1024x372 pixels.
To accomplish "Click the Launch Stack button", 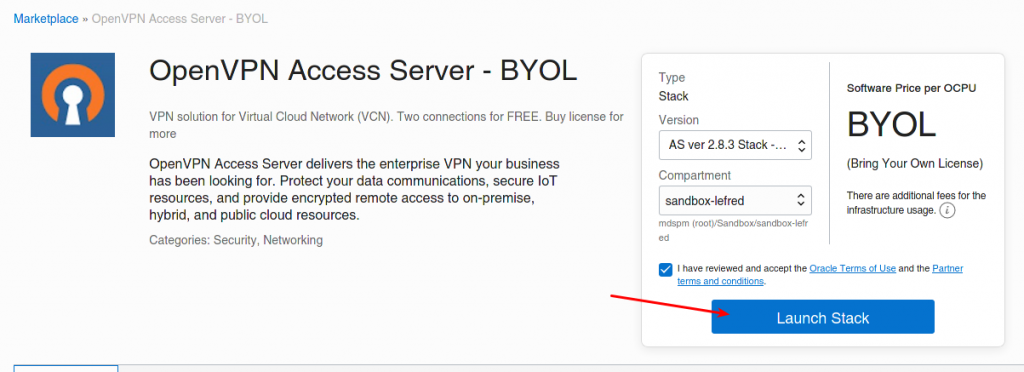I will pos(823,318).
